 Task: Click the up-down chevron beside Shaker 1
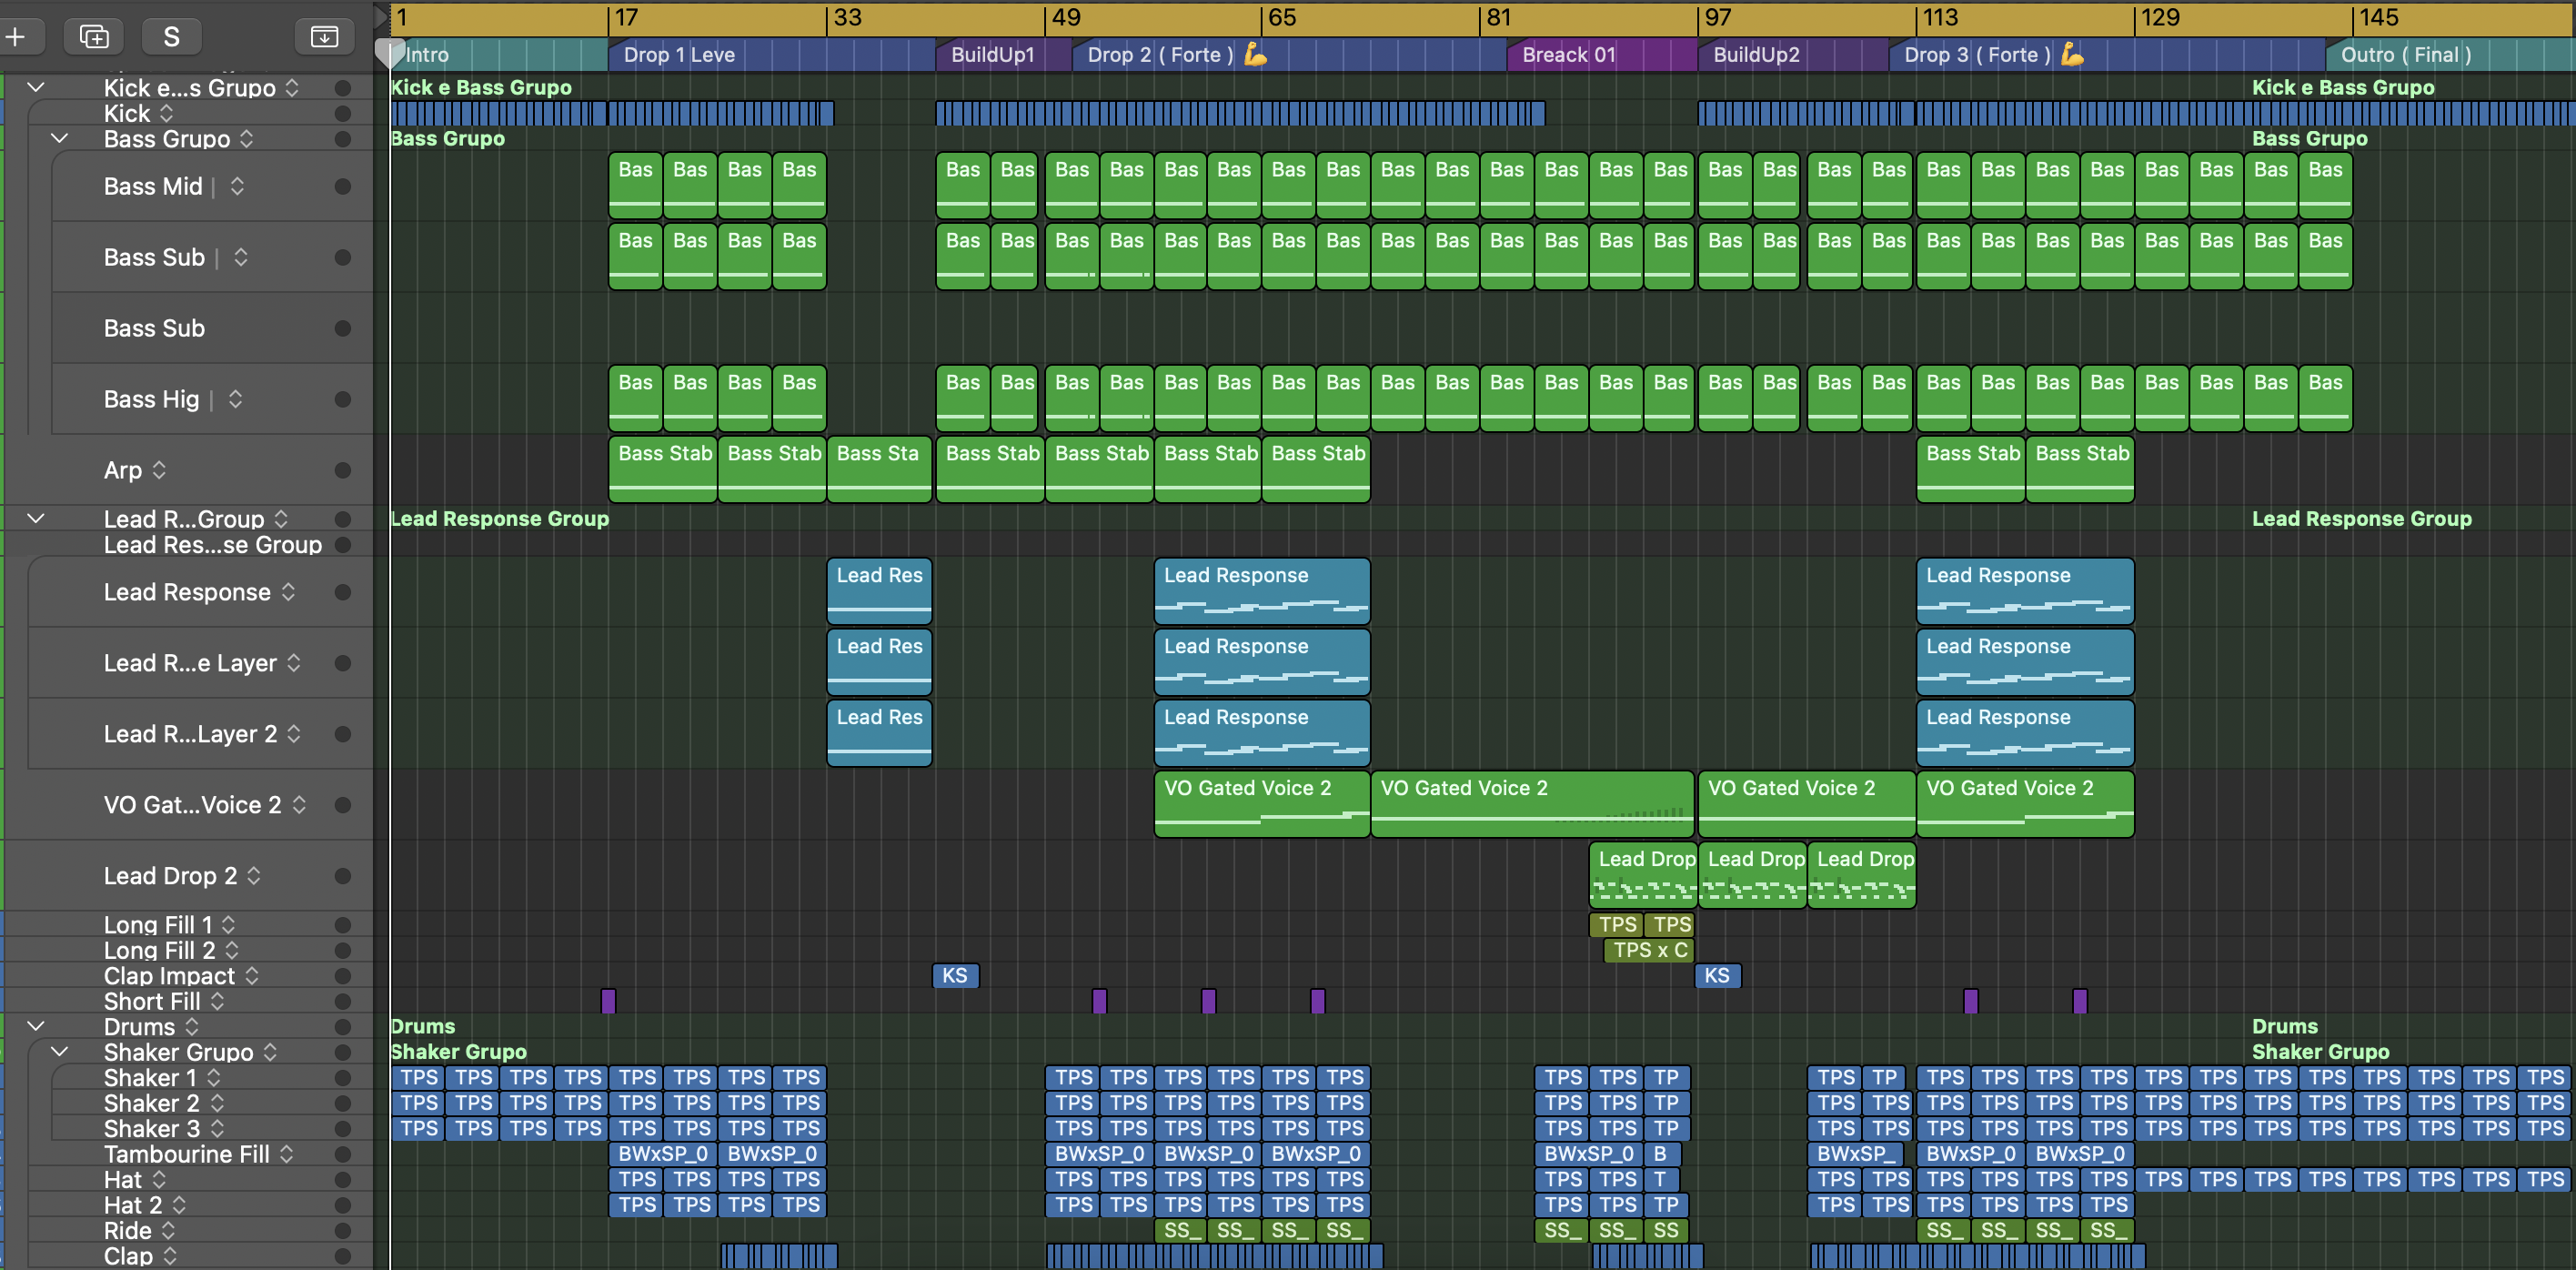click(214, 1078)
